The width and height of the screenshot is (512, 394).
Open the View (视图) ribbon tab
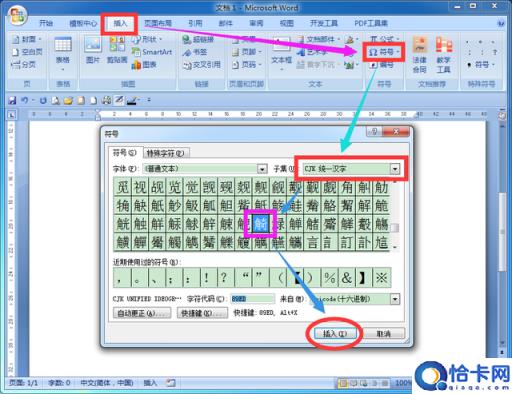point(287,23)
